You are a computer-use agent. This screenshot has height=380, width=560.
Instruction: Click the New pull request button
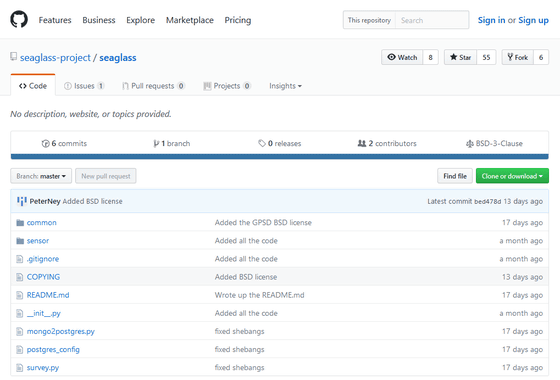click(106, 176)
